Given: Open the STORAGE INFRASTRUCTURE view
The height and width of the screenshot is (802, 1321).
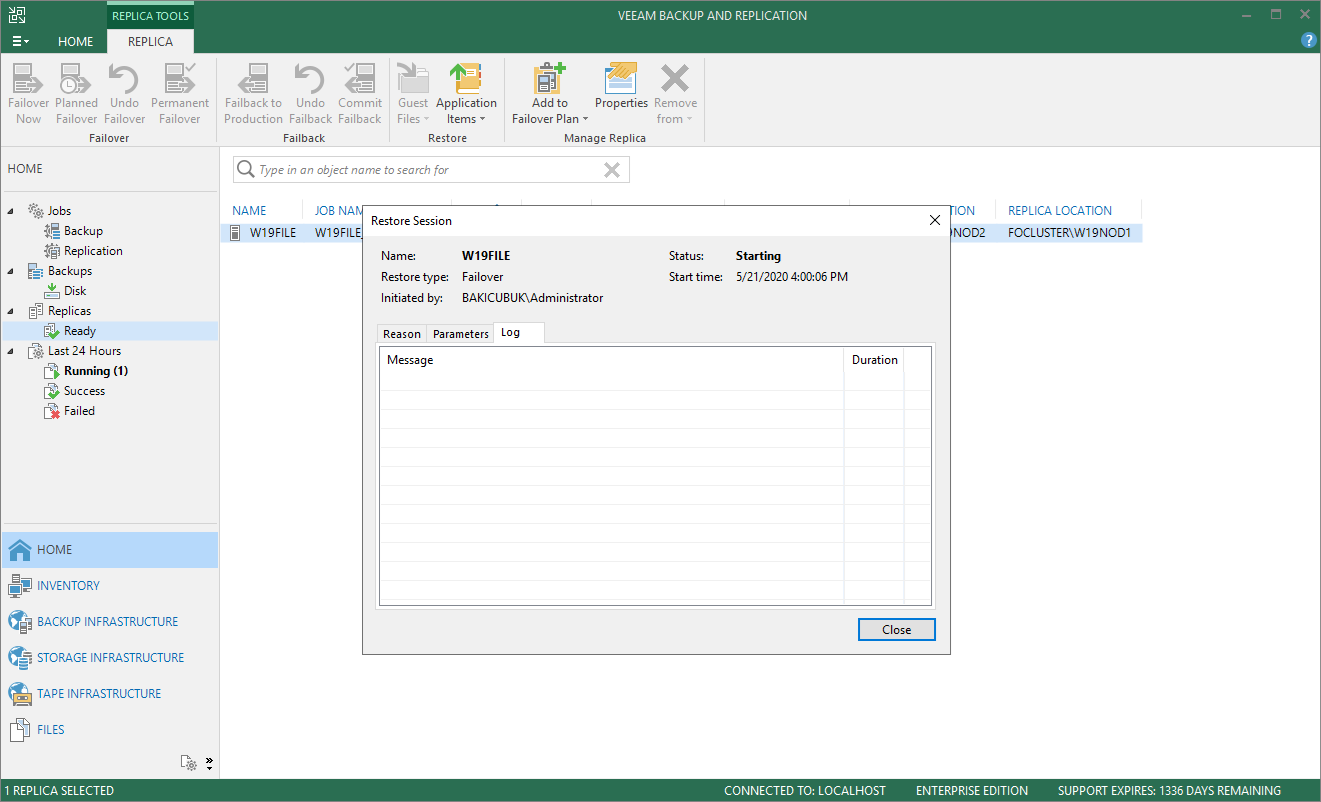Looking at the screenshot, I should (x=109, y=658).
